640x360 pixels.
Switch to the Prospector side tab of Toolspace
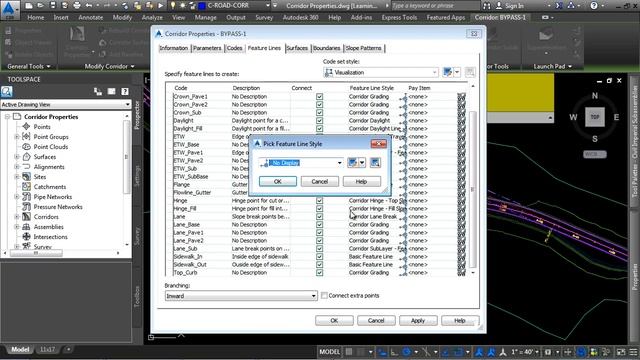(137, 116)
